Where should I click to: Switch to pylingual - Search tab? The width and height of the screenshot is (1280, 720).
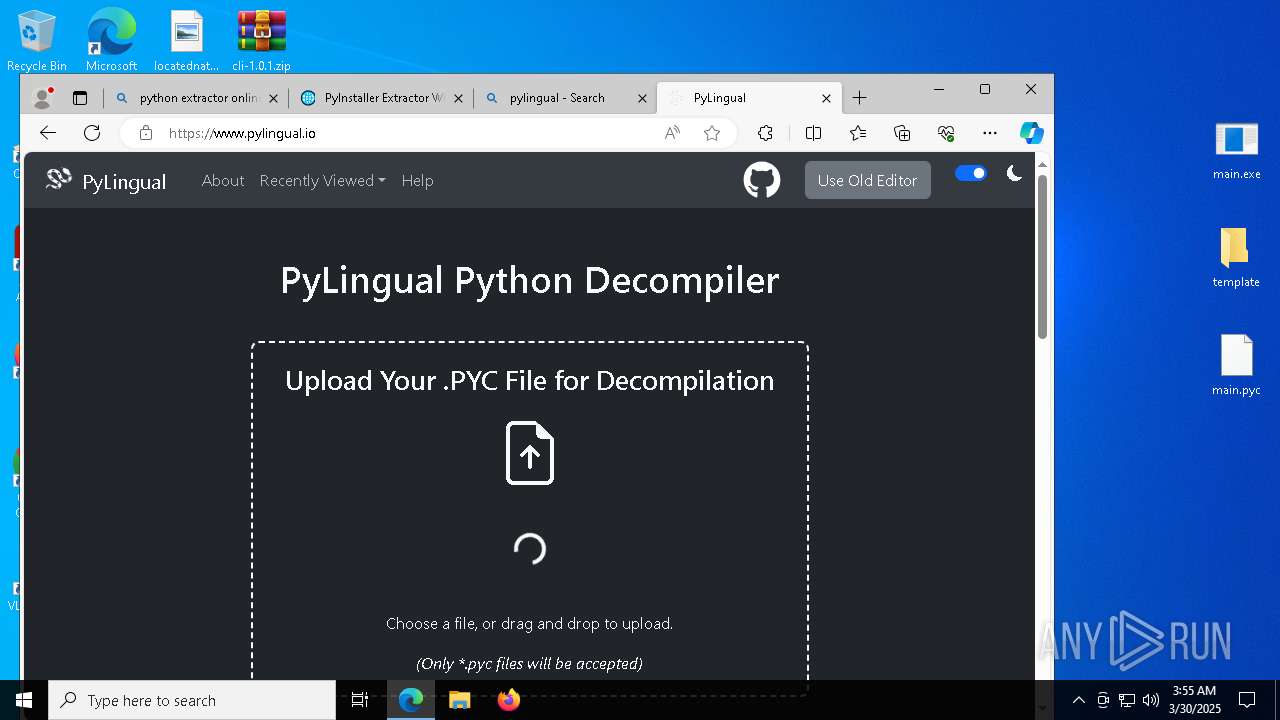point(564,98)
